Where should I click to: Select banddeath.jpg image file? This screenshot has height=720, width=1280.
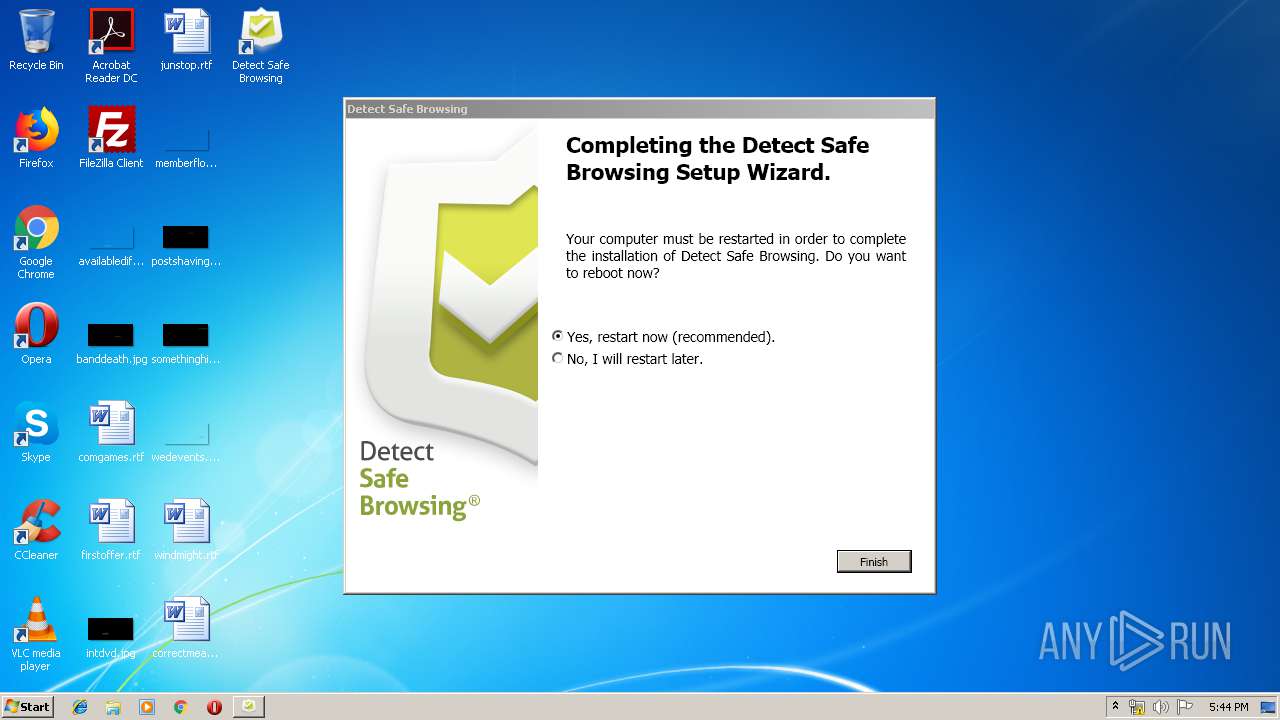tap(111, 343)
